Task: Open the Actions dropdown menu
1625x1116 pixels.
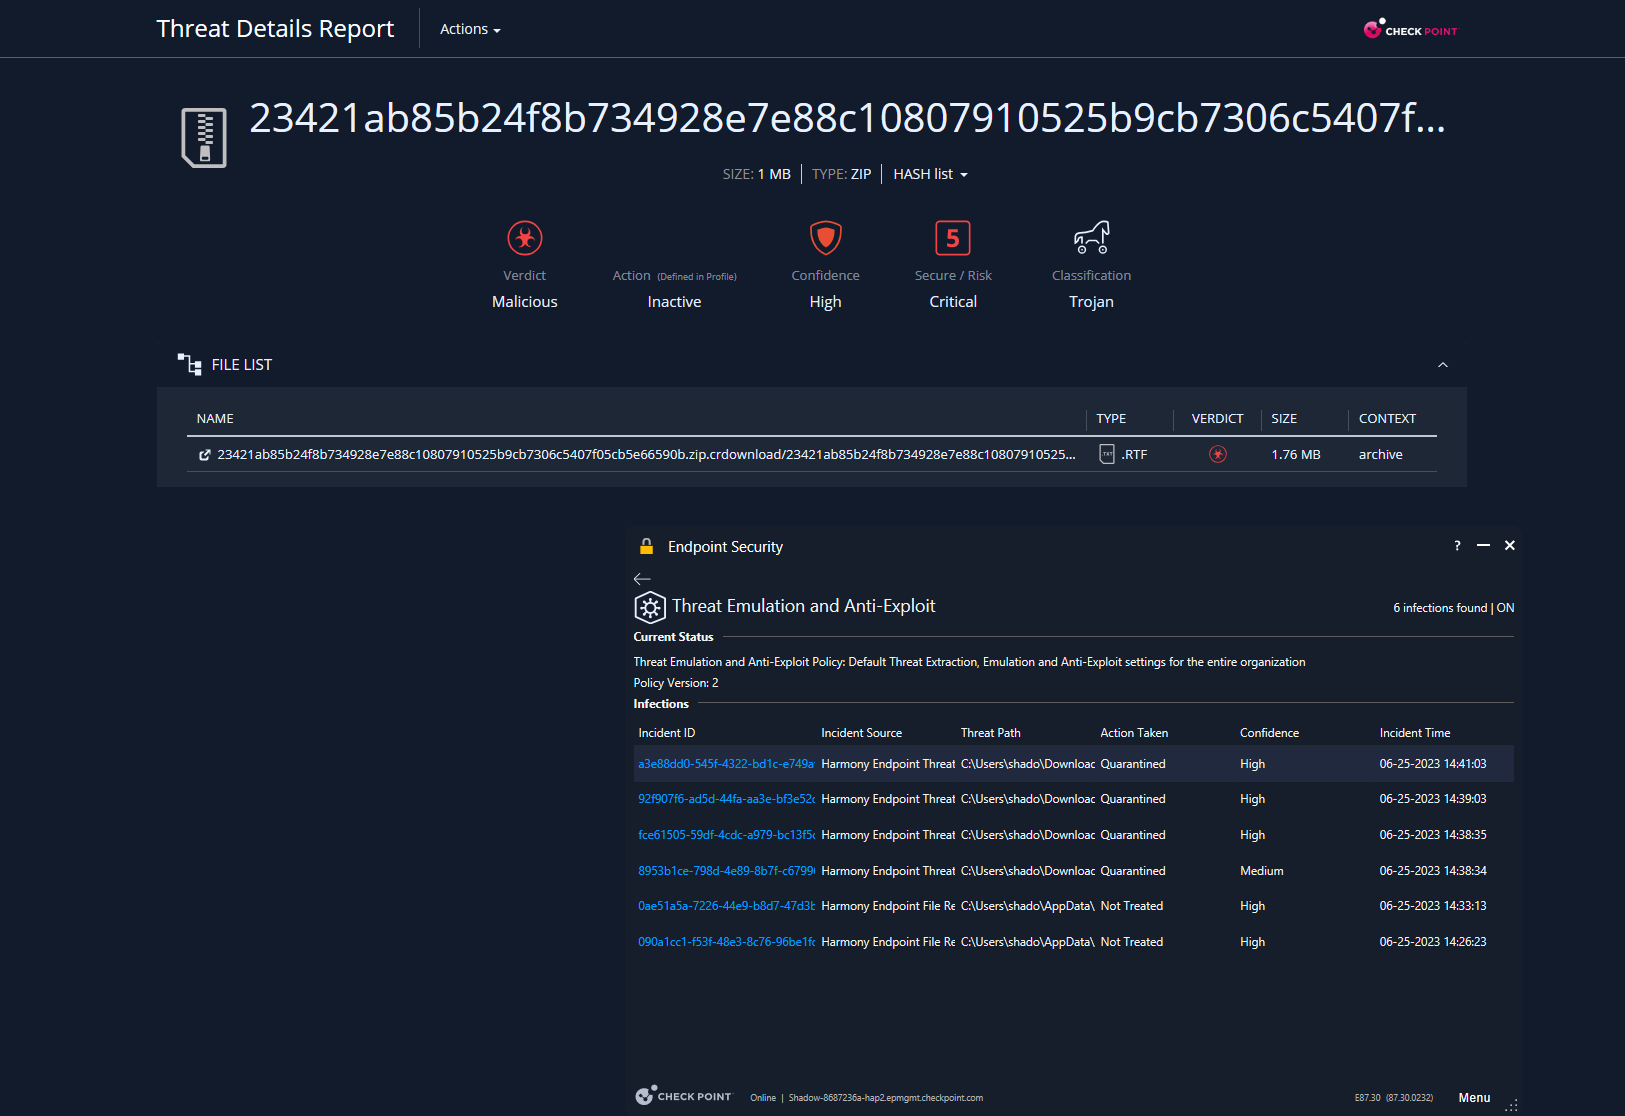Action: [470, 29]
